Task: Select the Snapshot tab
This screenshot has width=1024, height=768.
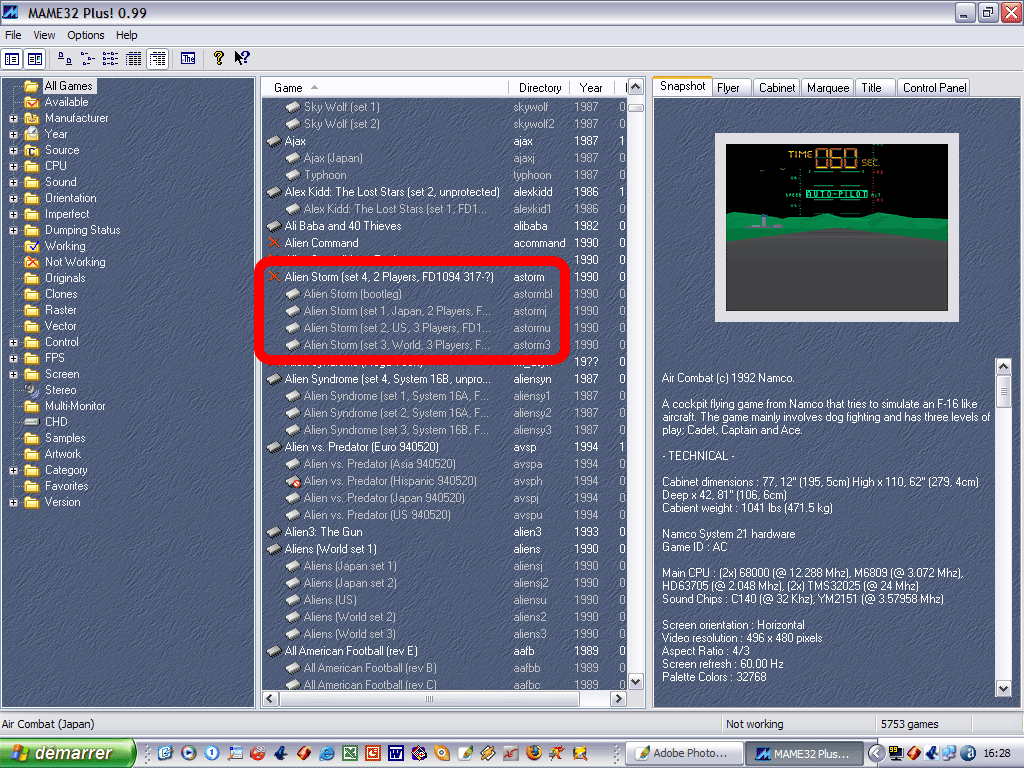Action: [x=682, y=86]
